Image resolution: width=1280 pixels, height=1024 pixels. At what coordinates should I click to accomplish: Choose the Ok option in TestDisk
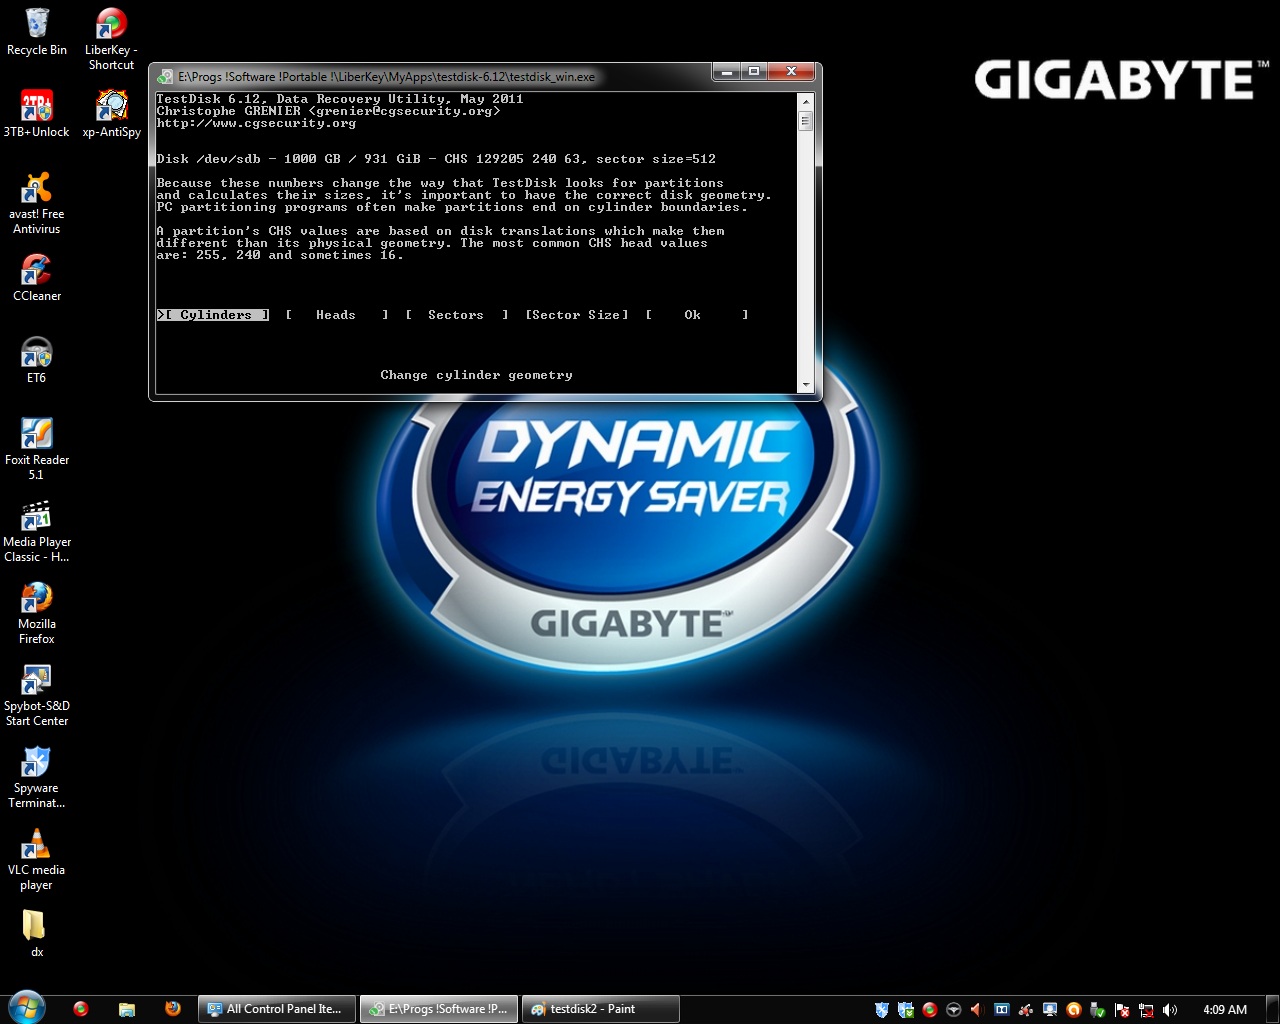pos(697,315)
